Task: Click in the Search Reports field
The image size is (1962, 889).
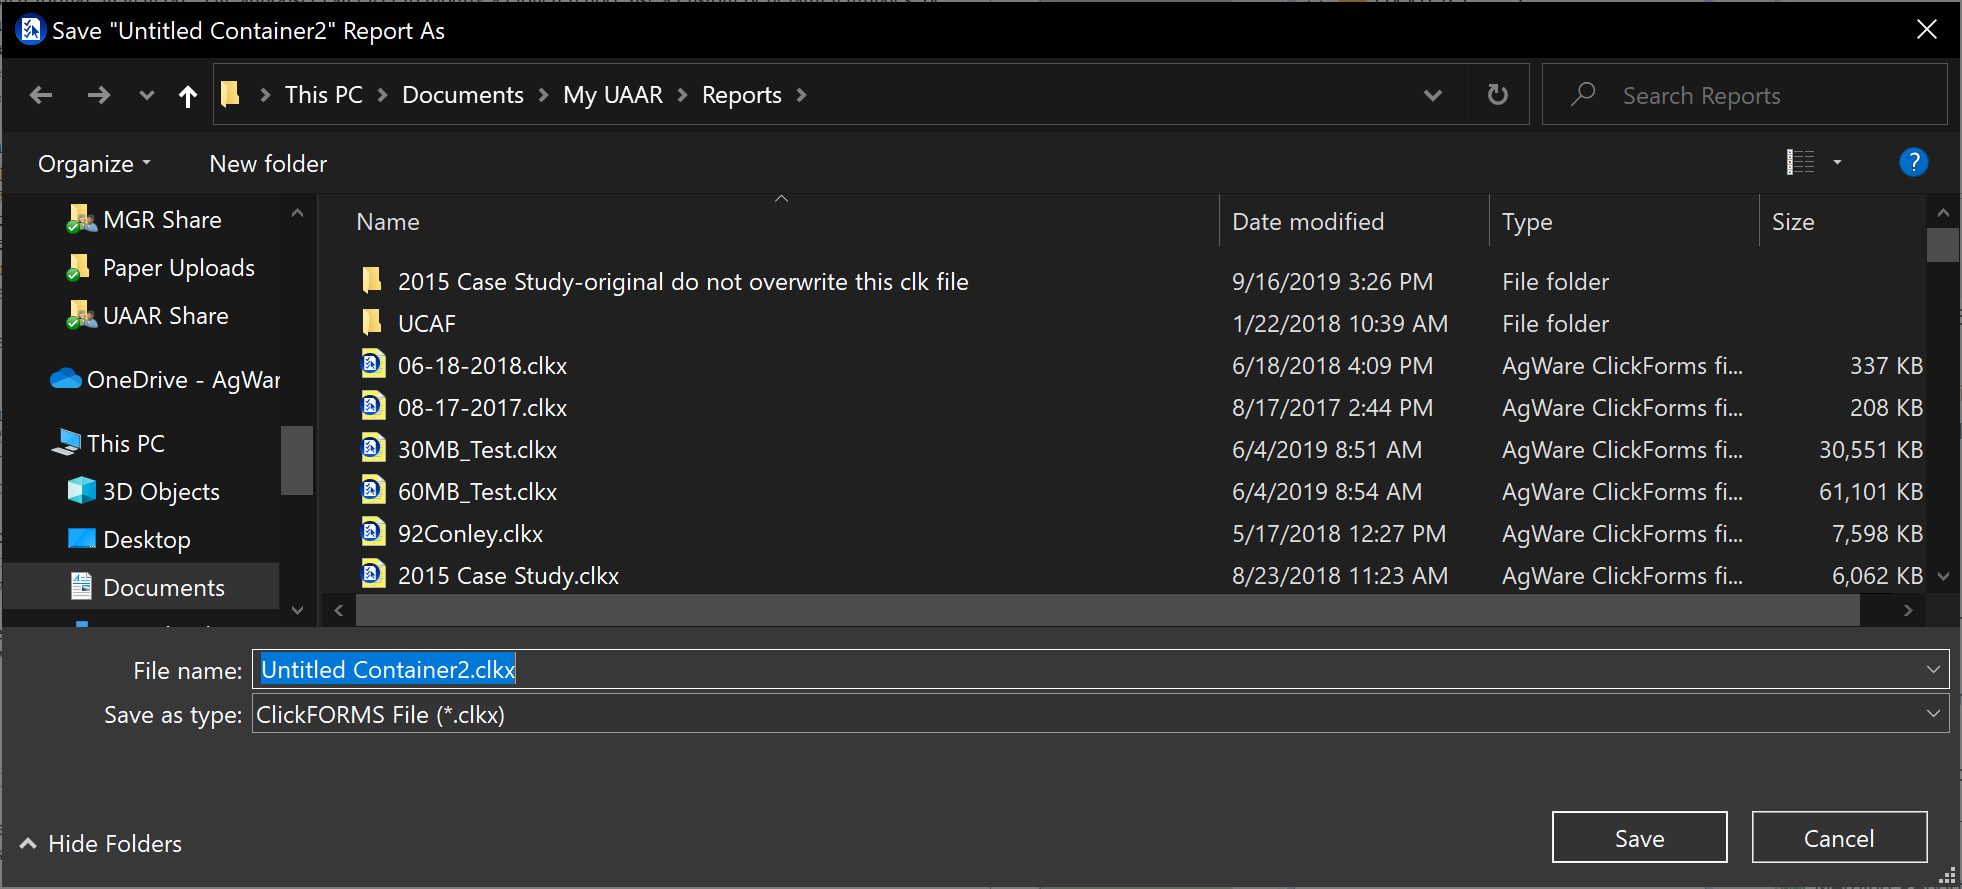Action: coord(1760,95)
